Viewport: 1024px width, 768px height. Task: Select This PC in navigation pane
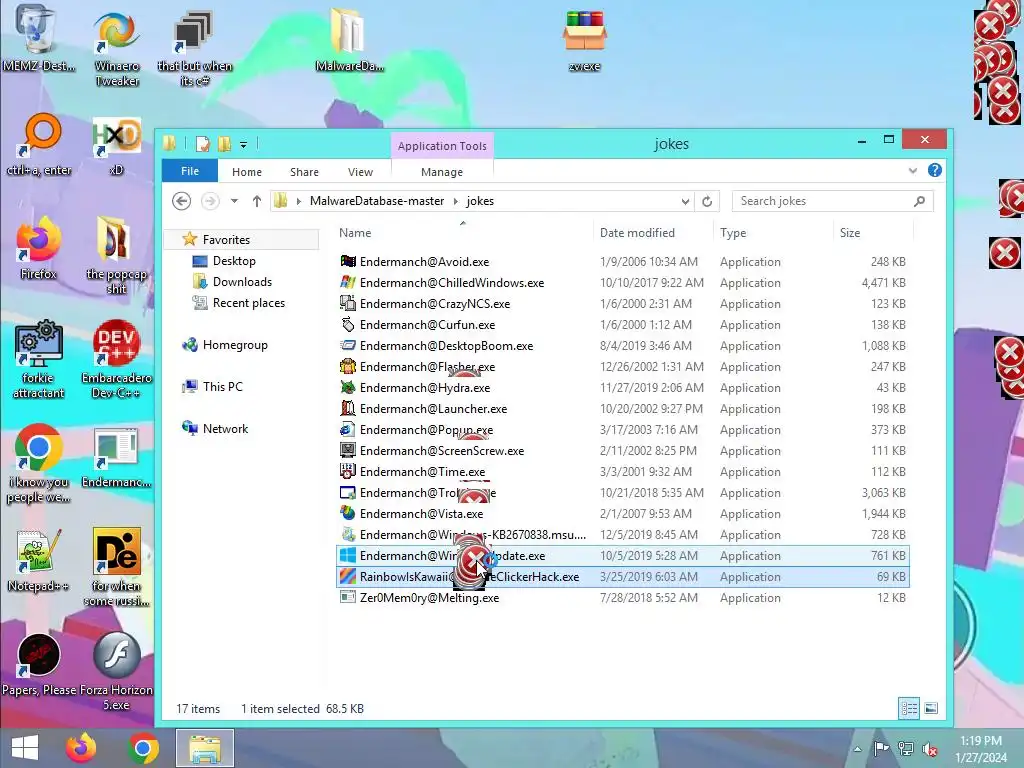click(222, 387)
